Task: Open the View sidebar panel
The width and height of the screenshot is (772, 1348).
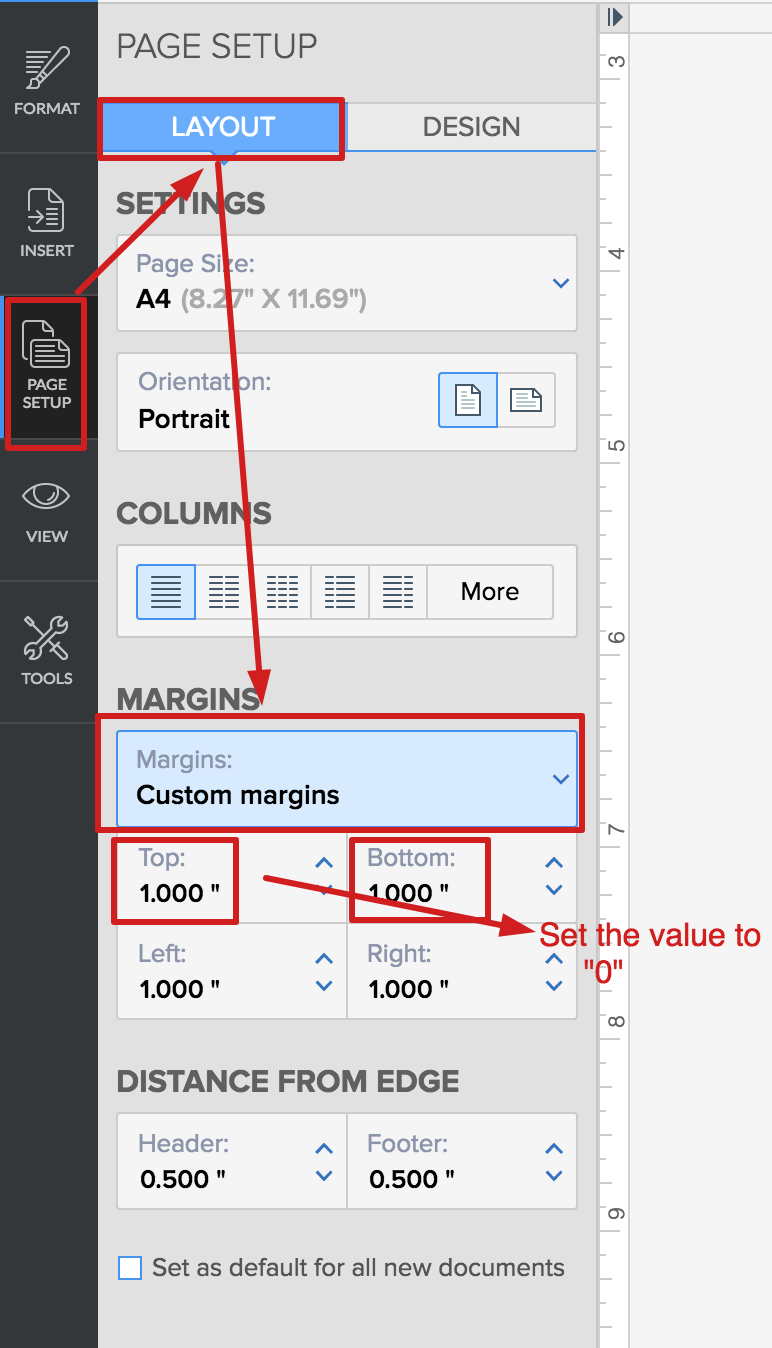Action: coord(47,510)
